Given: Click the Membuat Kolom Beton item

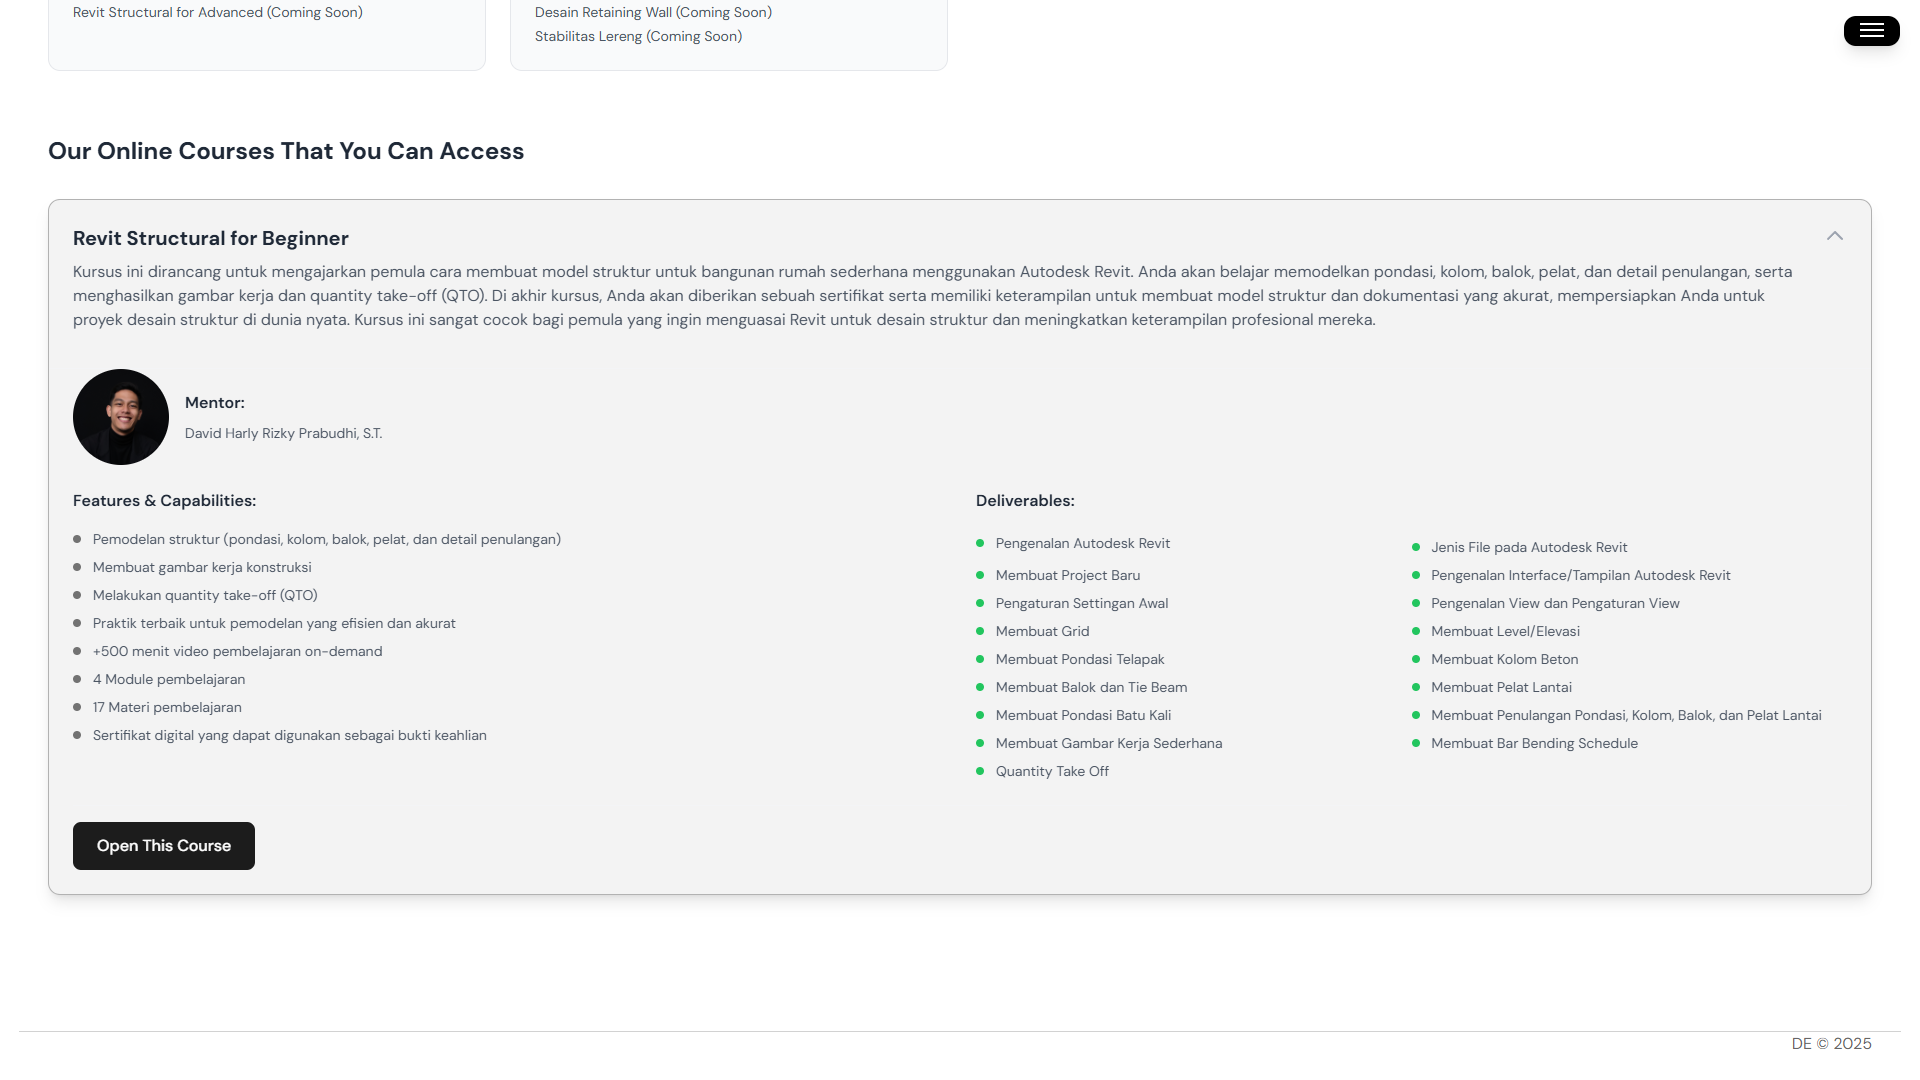Looking at the screenshot, I should coord(1504,660).
